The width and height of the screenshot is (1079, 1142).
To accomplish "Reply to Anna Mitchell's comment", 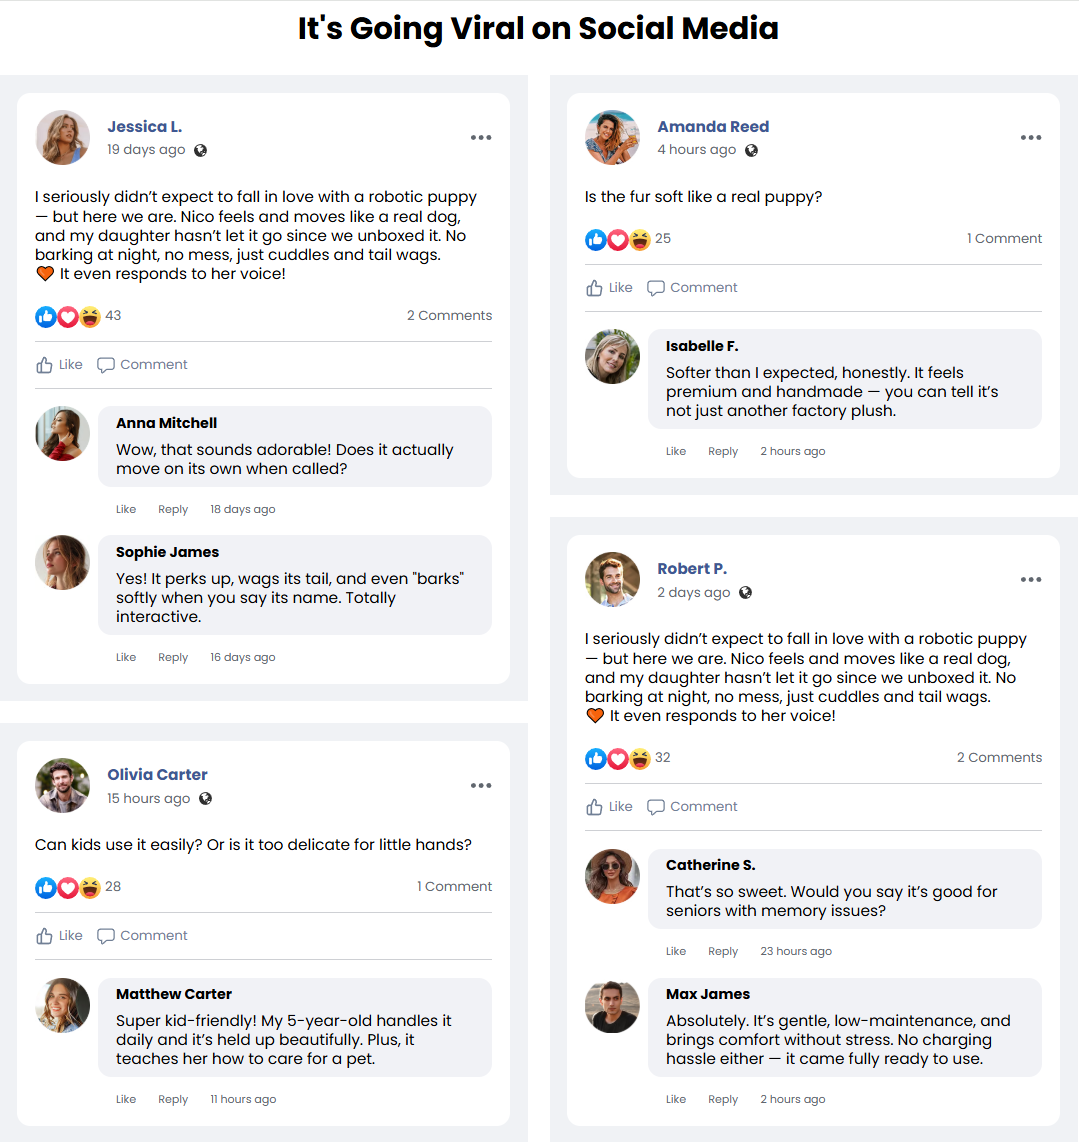I will (173, 510).
